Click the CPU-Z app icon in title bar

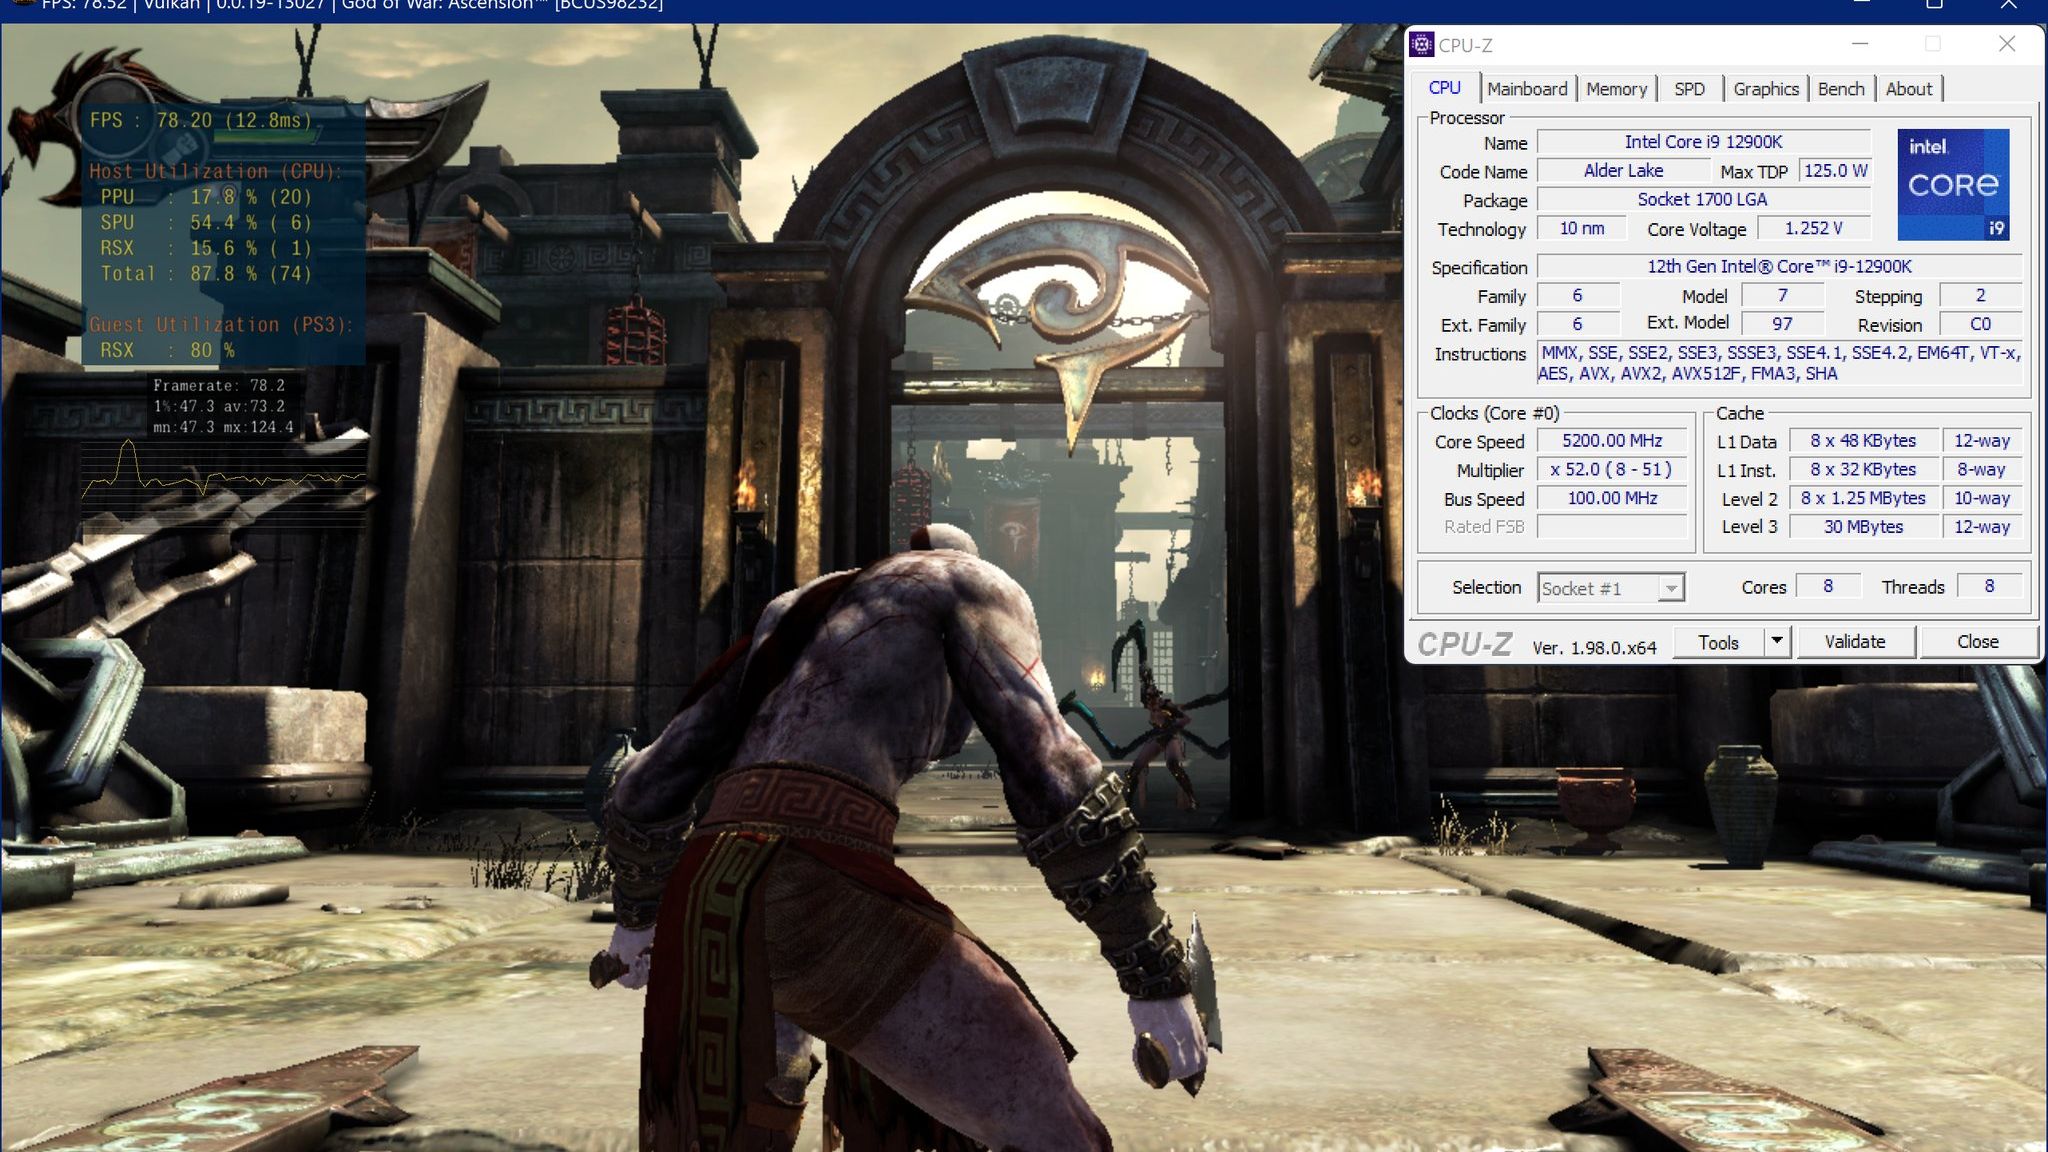[1421, 45]
